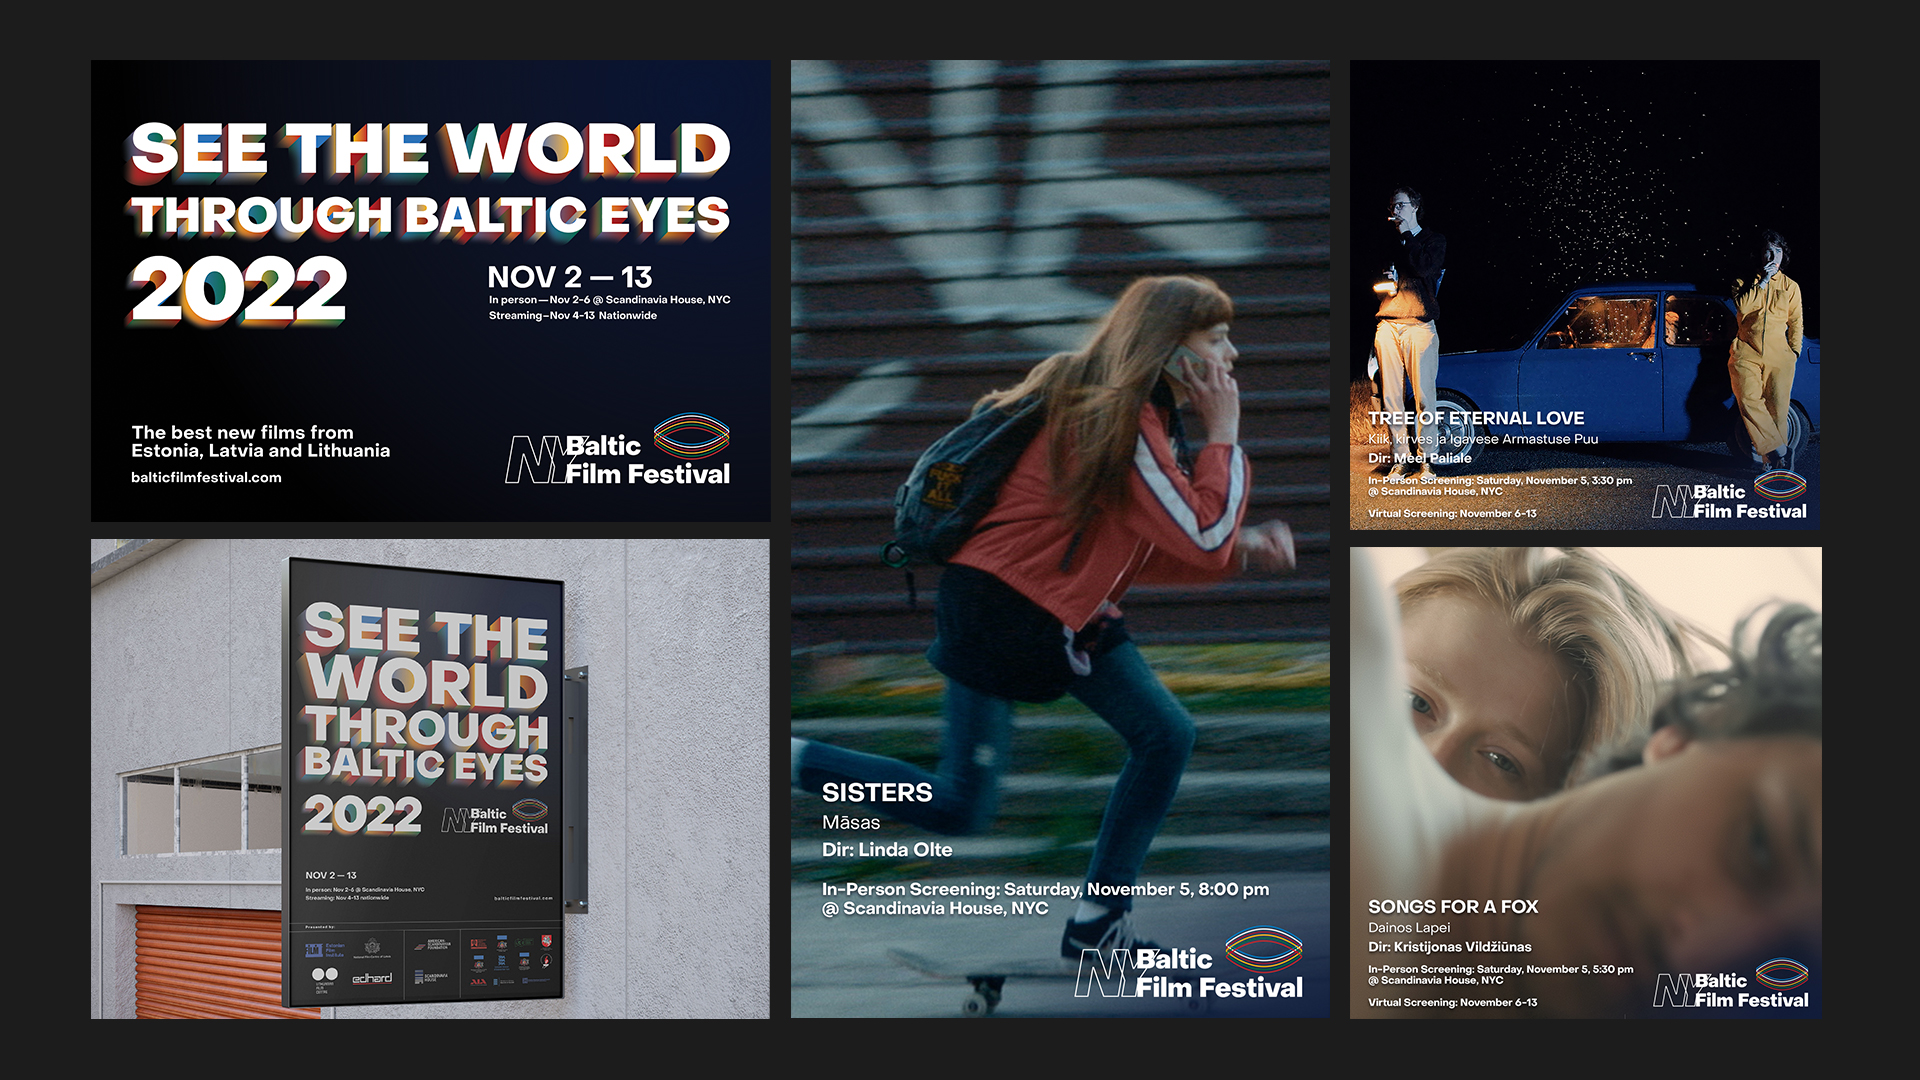The image size is (1920, 1080).
Task: Click the NOV 2 — 13 date text
Action: point(569,277)
